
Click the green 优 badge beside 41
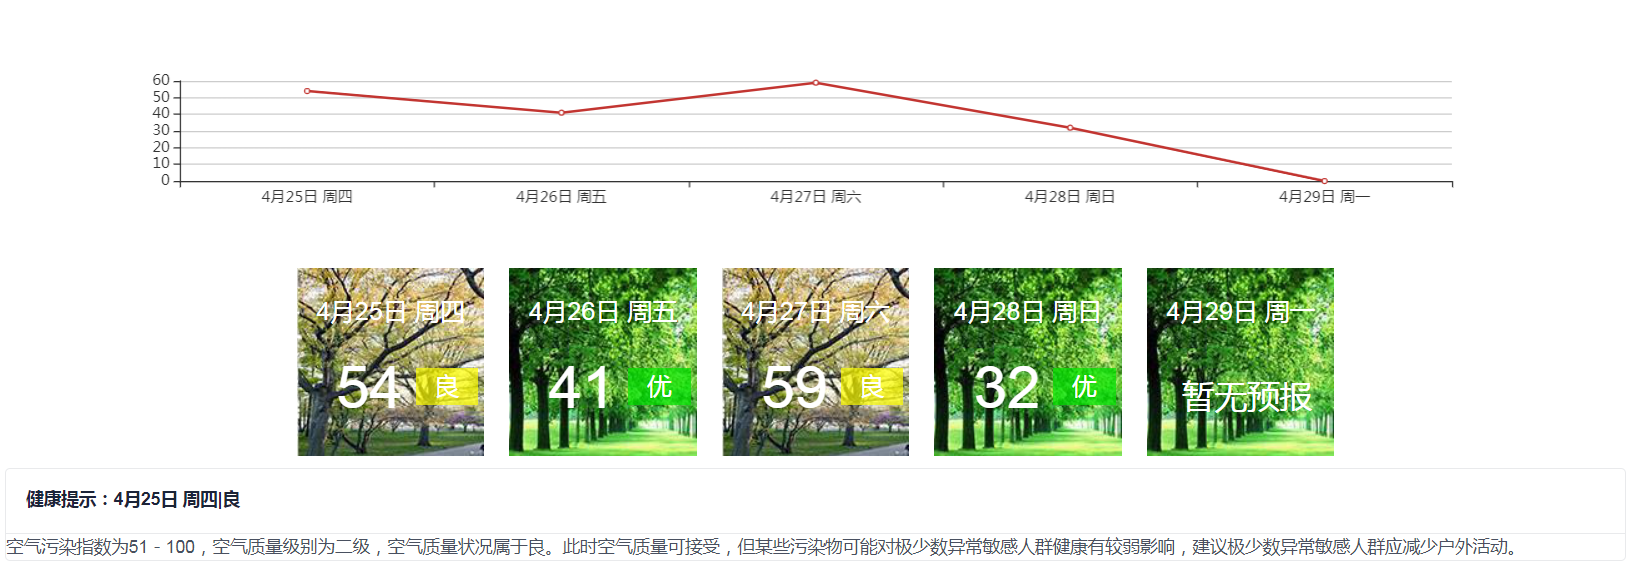(x=659, y=387)
